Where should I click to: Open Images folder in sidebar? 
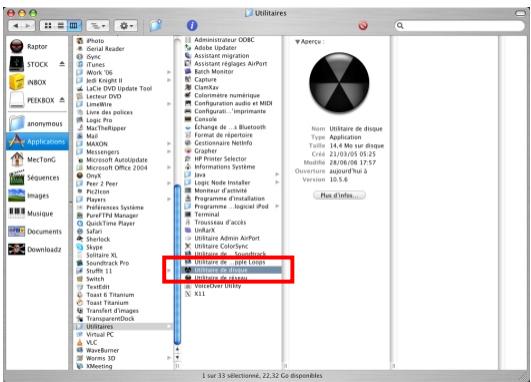pyautogui.click(x=37, y=196)
